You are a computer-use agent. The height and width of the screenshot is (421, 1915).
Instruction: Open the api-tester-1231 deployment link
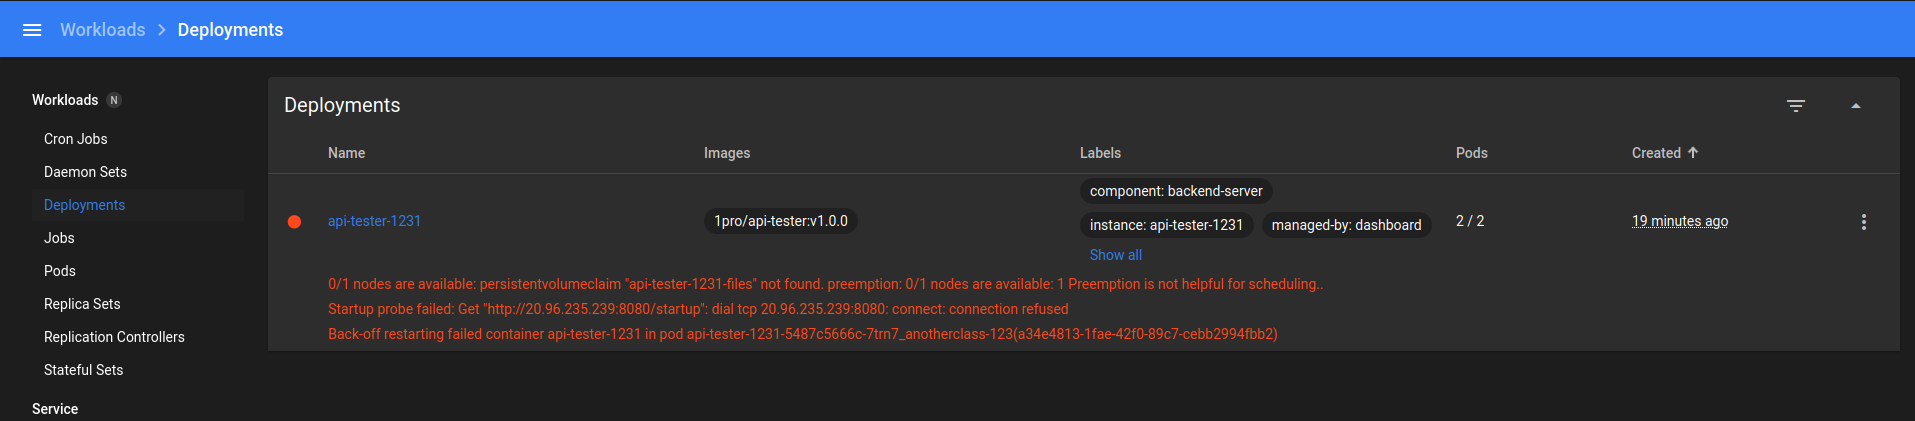[x=374, y=221]
